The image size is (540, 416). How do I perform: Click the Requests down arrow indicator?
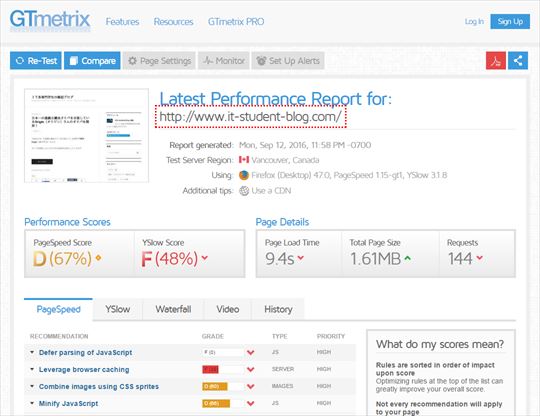click(x=480, y=258)
